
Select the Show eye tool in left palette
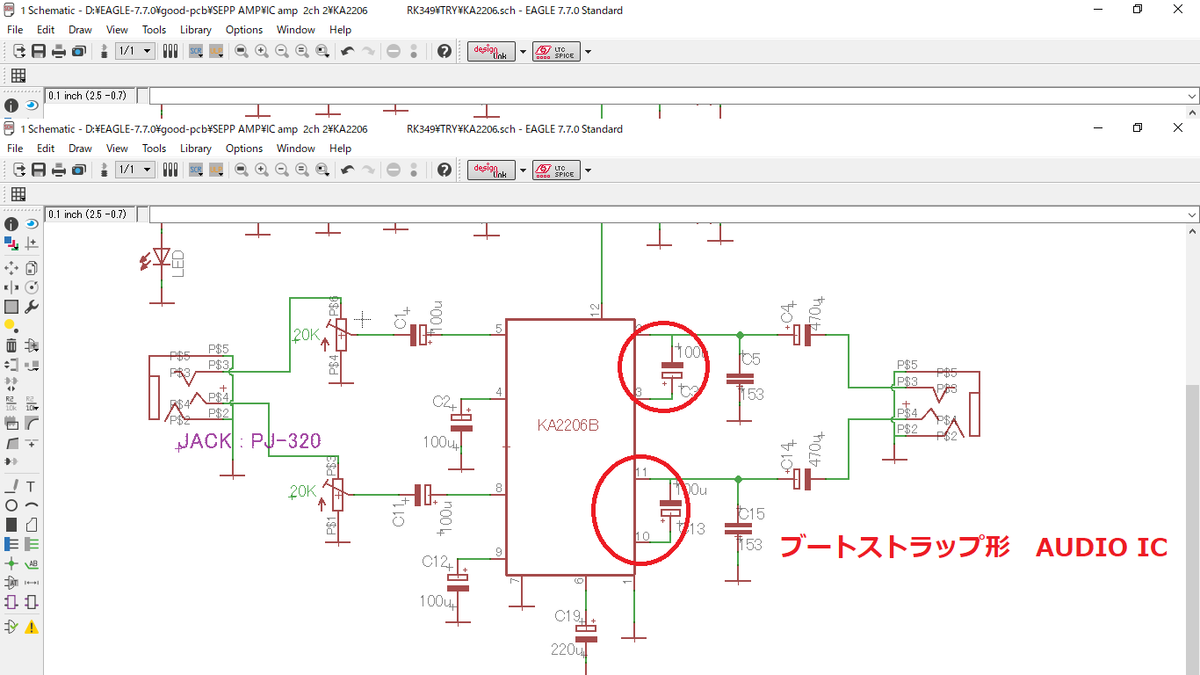tap(31, 224)
